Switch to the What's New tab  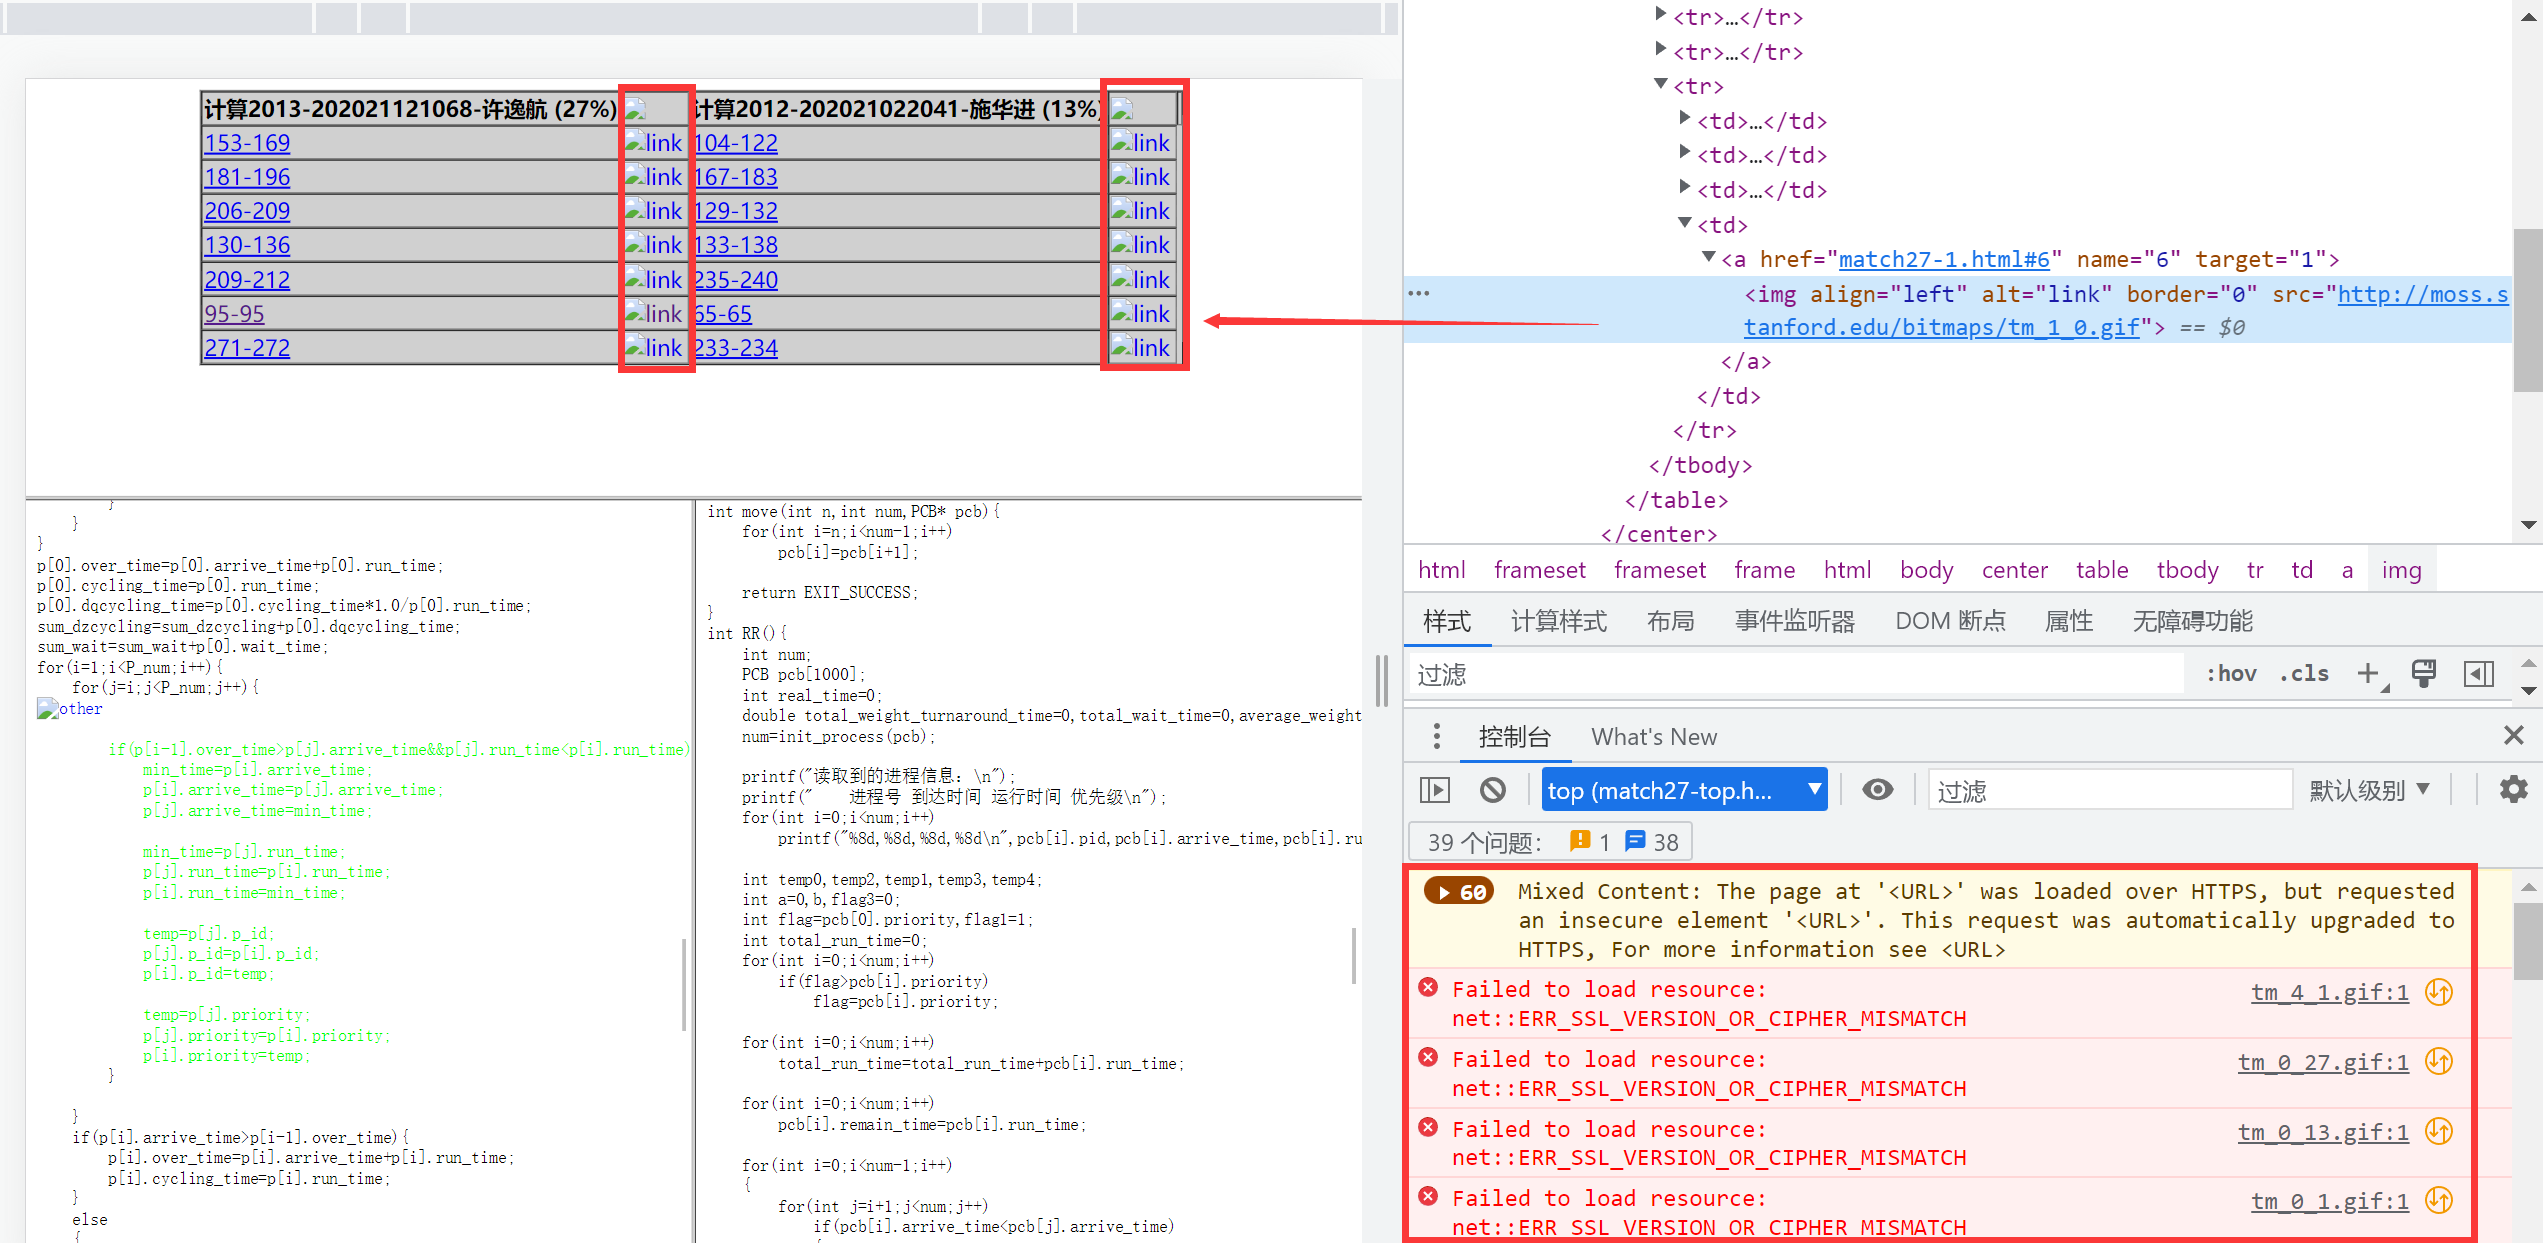tap(1654, 737)
